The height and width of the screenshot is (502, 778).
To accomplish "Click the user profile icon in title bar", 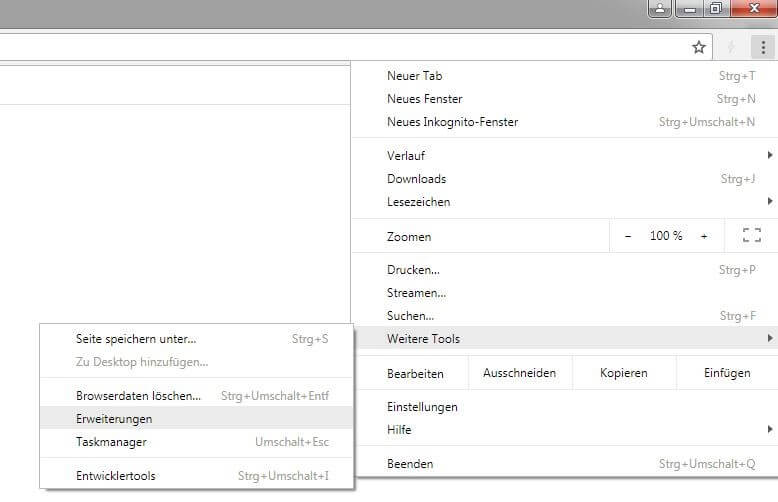I will click(x=660, y=9).
